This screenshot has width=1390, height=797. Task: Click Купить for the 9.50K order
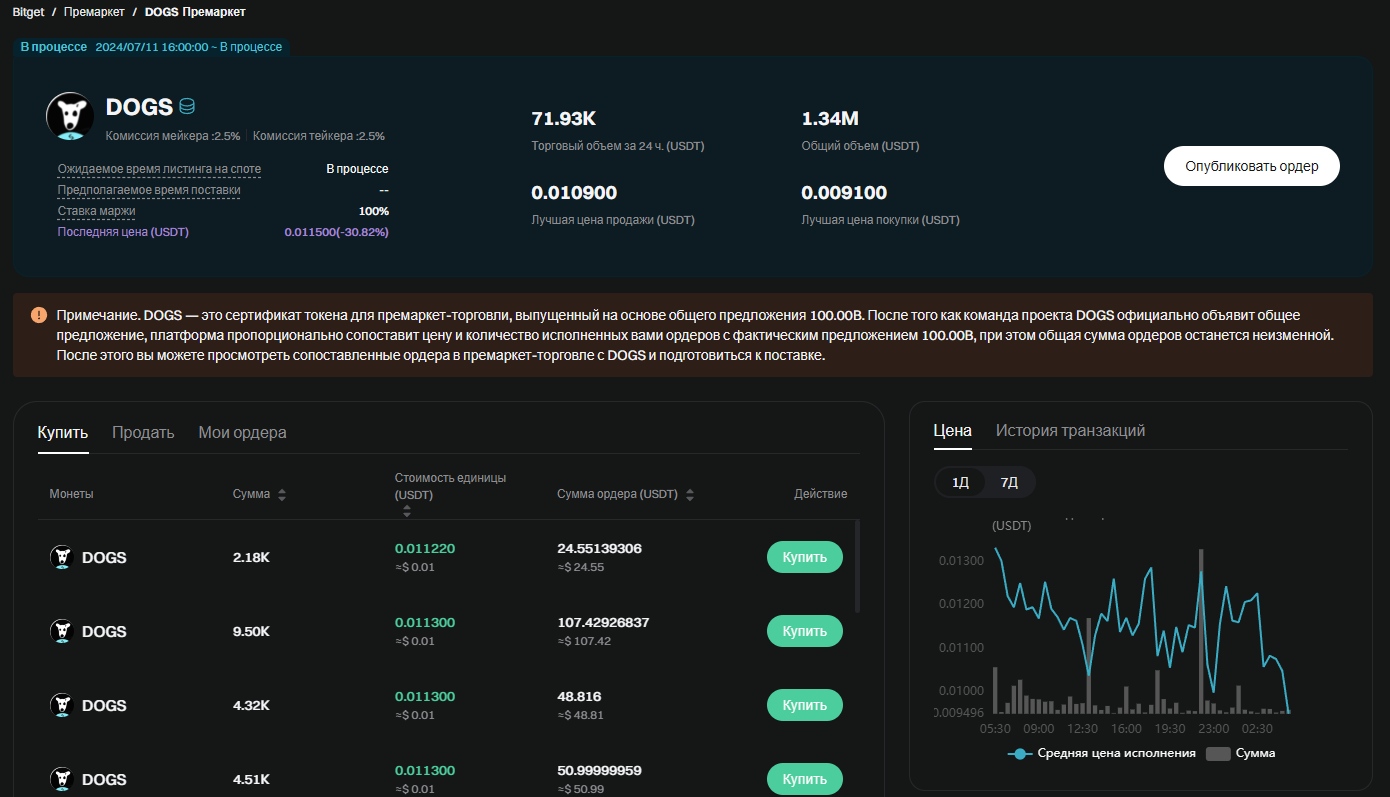[805, 631]
